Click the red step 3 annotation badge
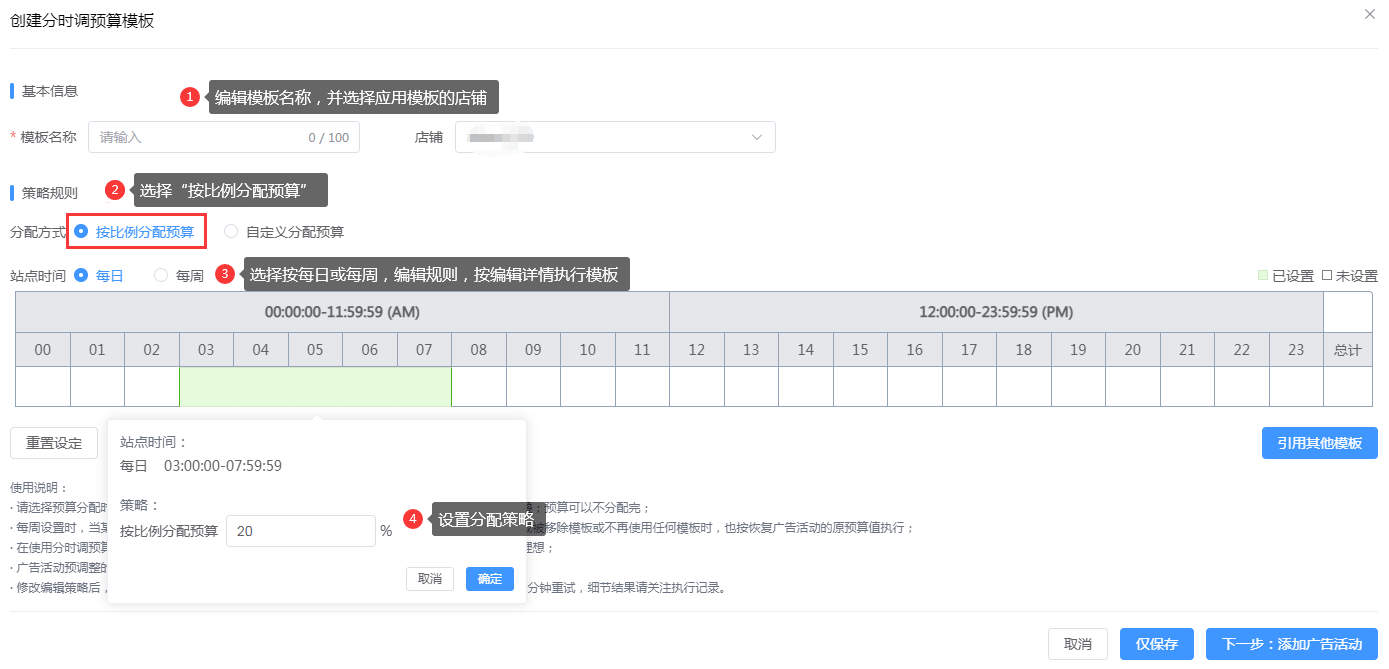 [225, 274]
